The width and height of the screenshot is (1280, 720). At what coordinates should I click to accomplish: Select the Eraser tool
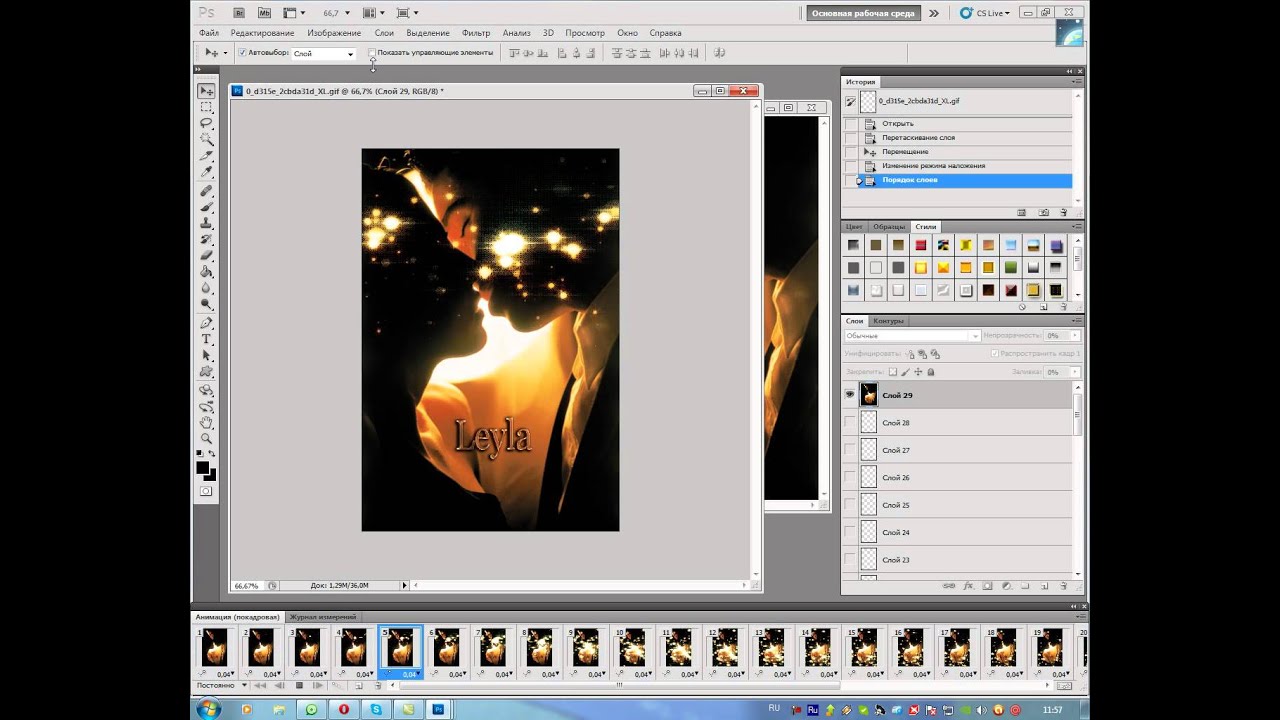[x=207, y=255]
